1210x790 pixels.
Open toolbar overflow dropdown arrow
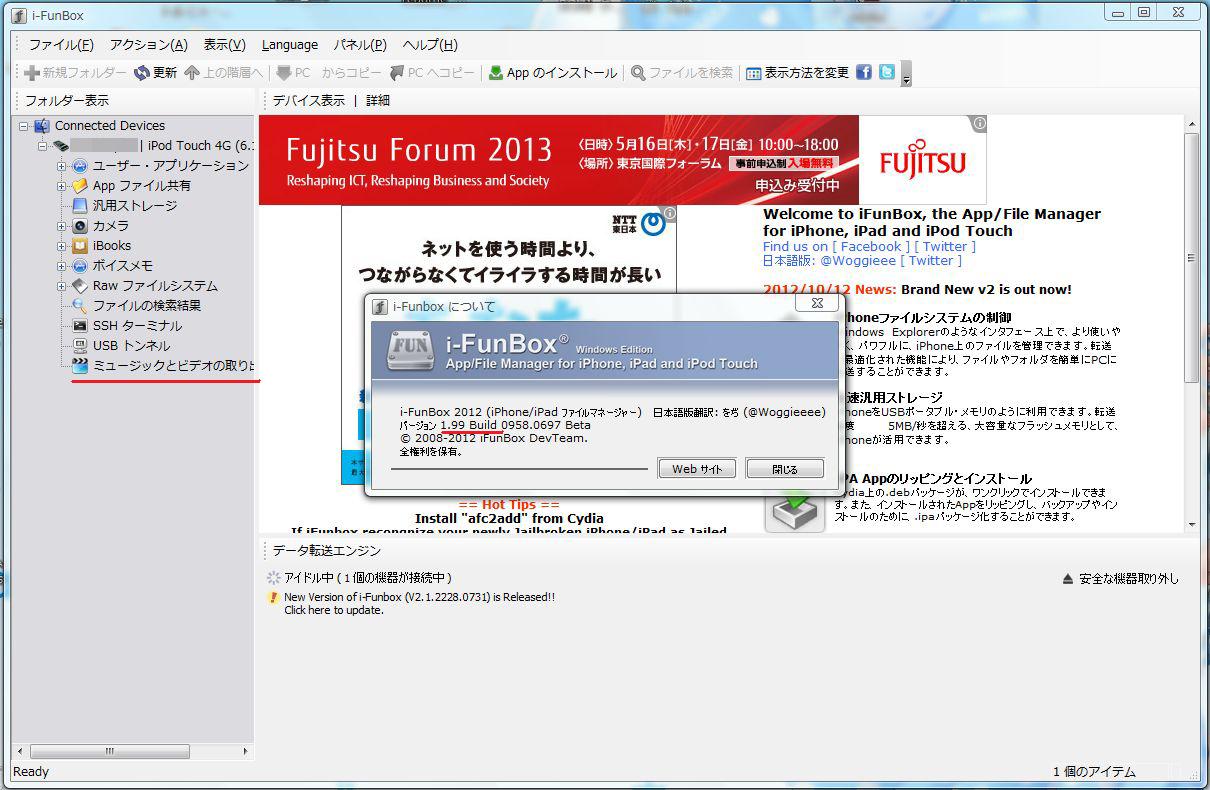coord(906,77)
